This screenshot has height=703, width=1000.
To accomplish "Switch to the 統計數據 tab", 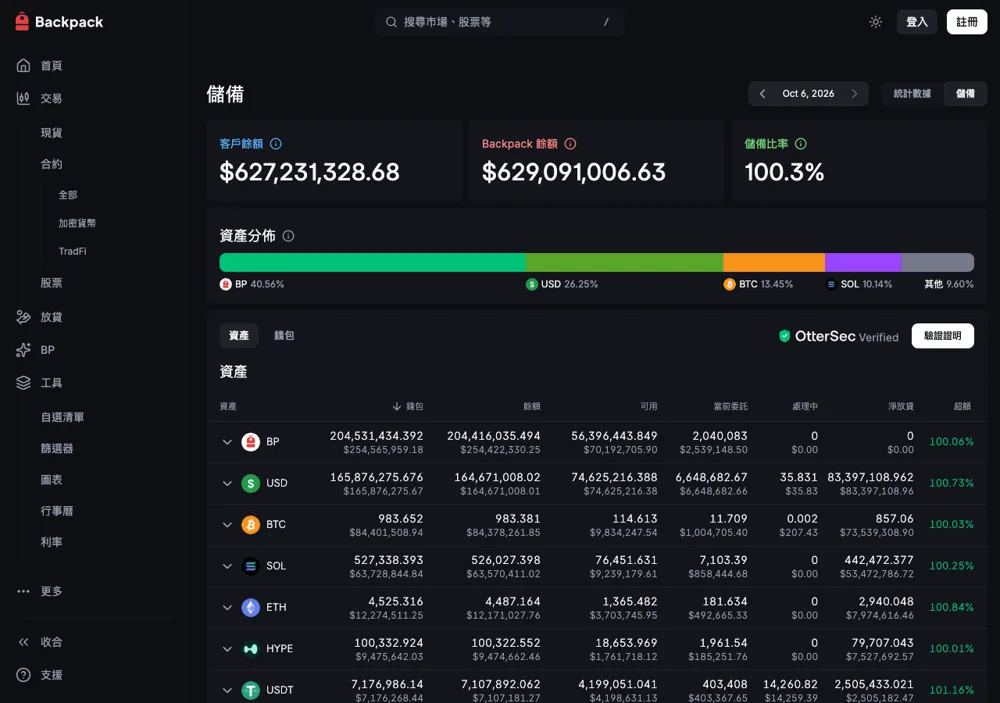I will coord(912,94).
